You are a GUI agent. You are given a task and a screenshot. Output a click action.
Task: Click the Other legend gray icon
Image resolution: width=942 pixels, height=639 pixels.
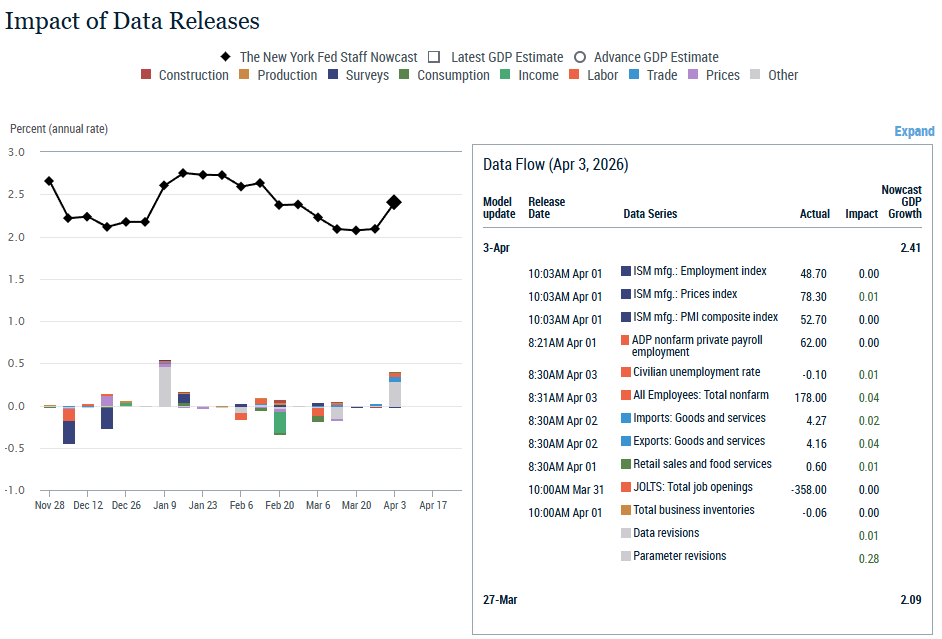tap(755, 75)
